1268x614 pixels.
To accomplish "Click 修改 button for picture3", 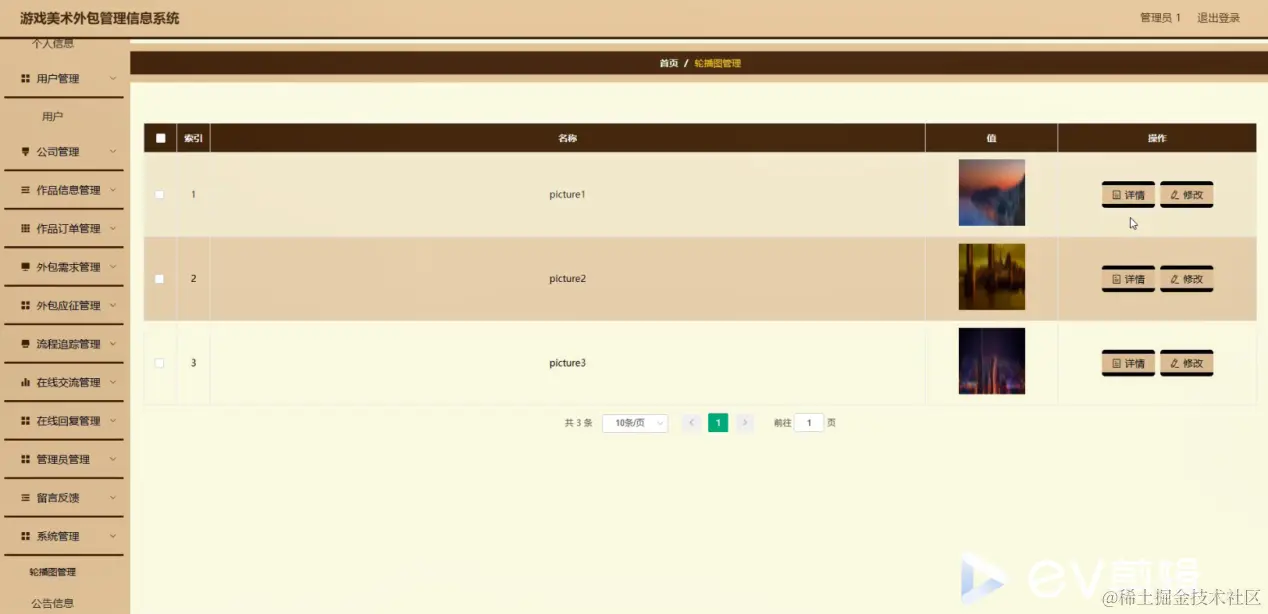I will click(x=1186, y=363).
